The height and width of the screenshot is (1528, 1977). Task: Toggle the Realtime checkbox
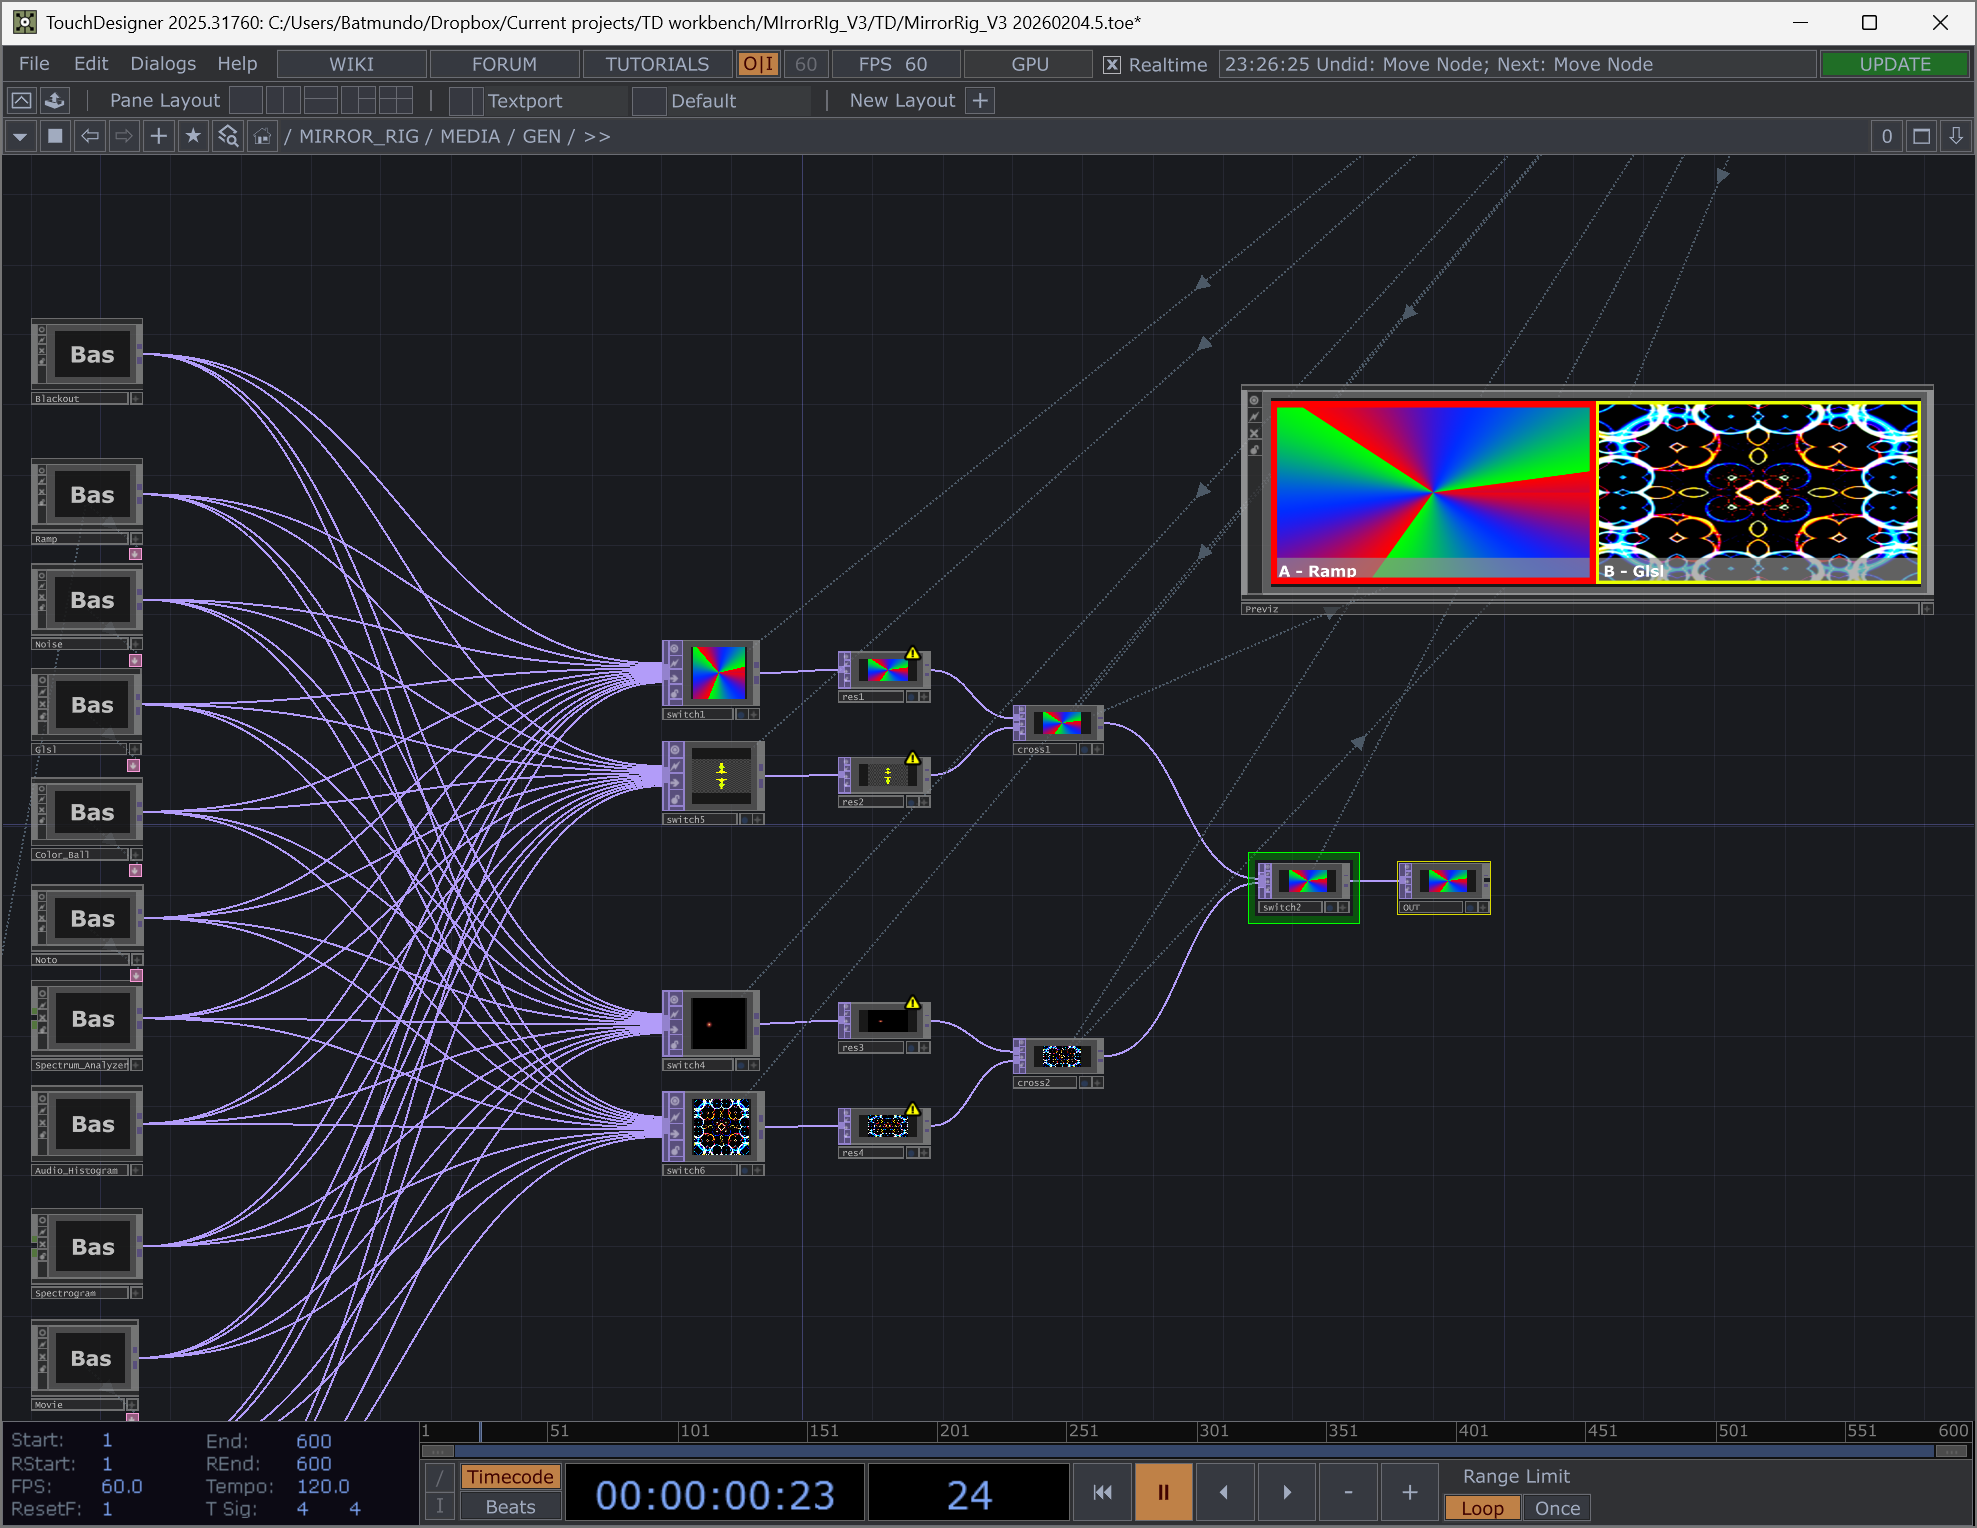(1111, 64)
